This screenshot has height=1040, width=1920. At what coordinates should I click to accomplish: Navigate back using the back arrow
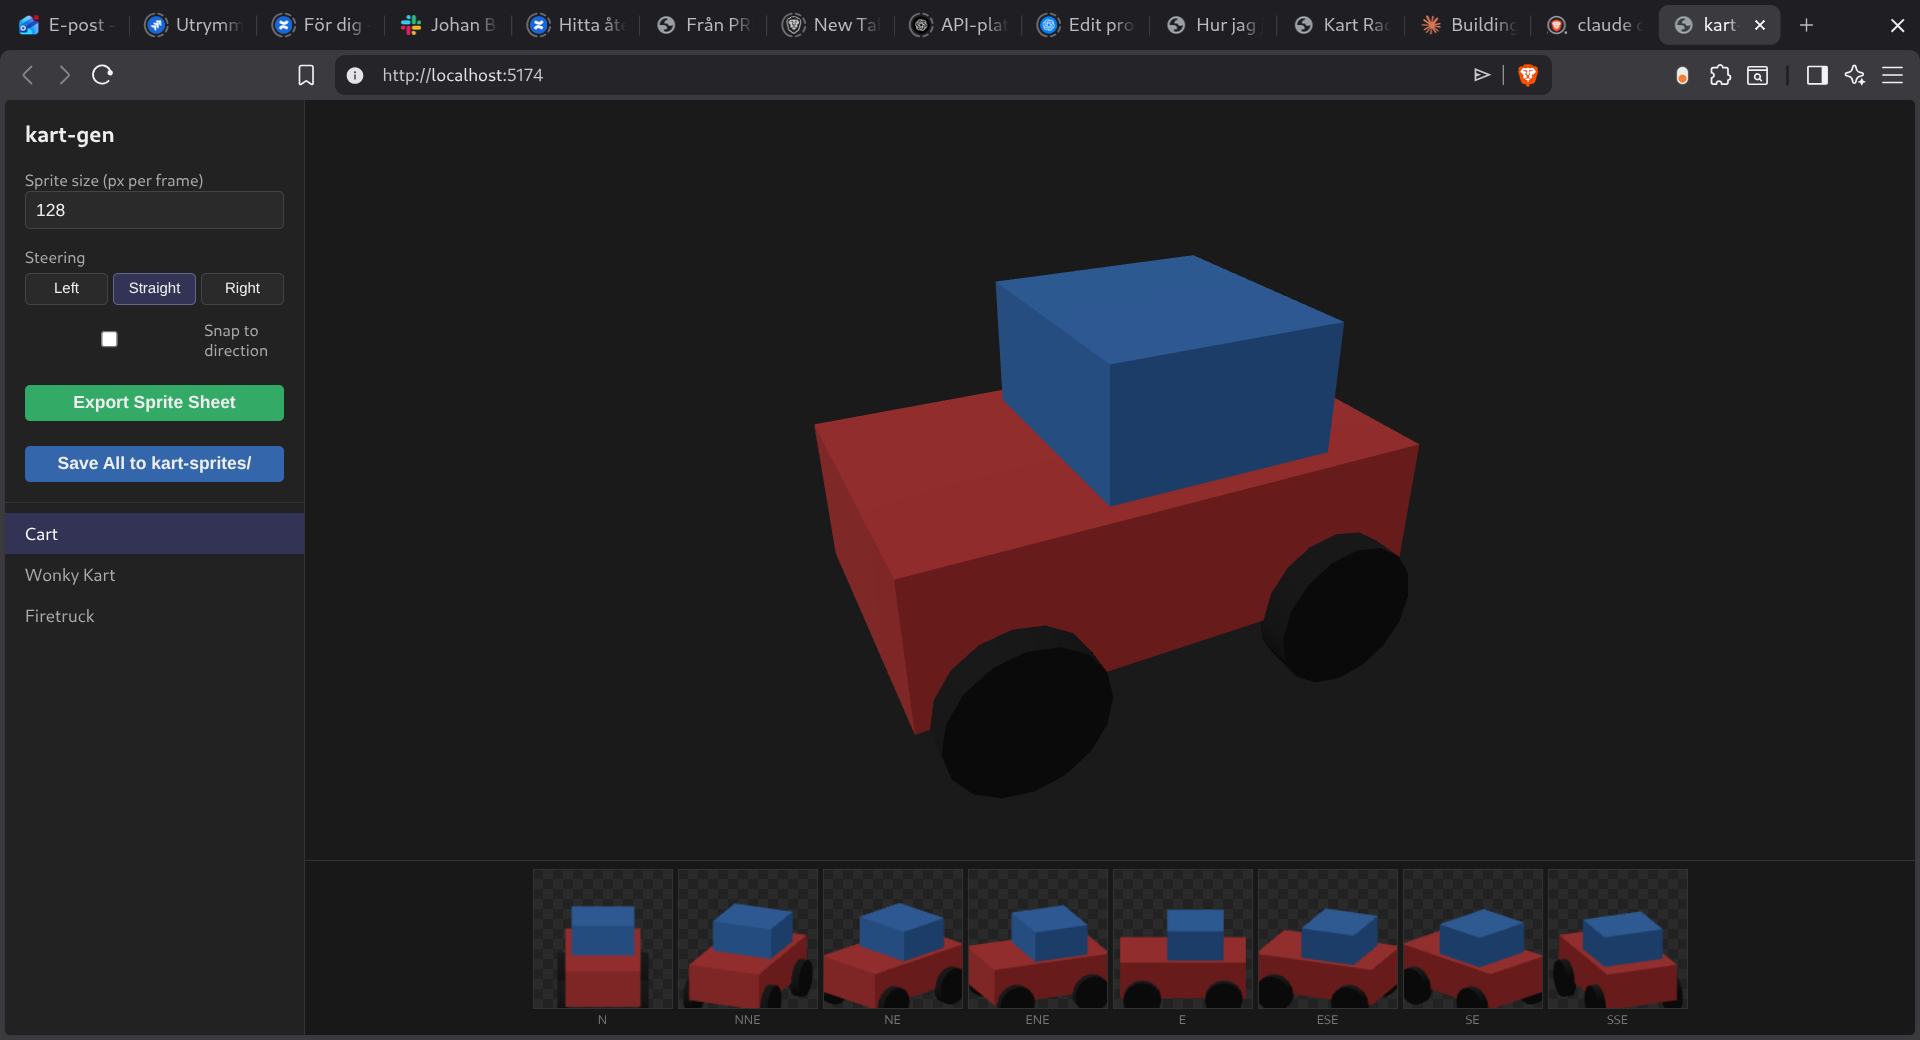pos(27,75)
